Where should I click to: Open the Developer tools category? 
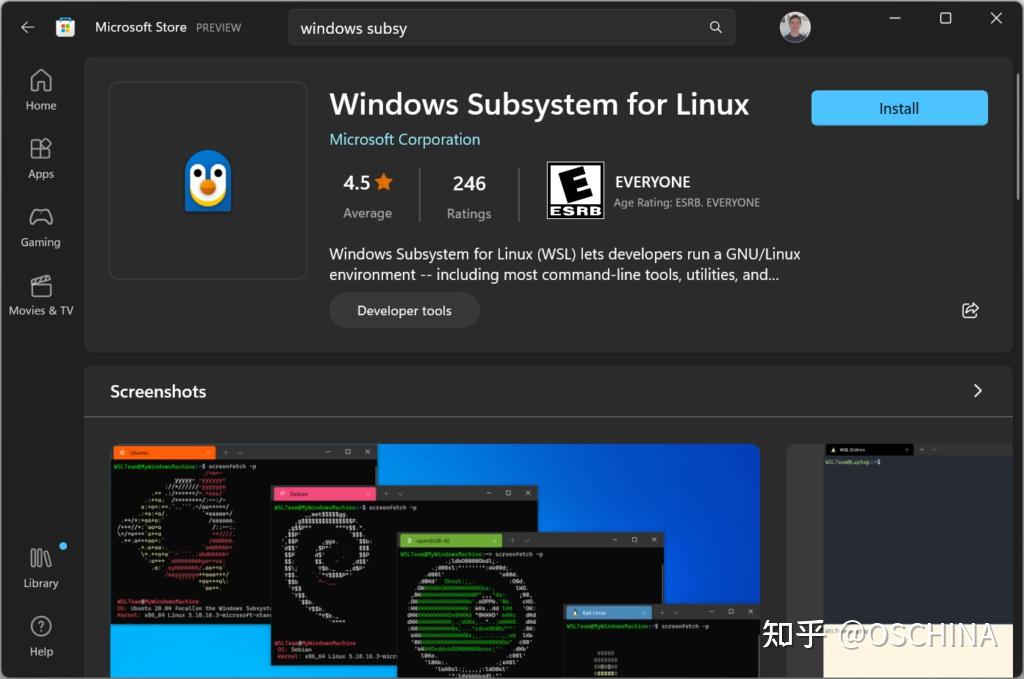(x=404, y=310)
